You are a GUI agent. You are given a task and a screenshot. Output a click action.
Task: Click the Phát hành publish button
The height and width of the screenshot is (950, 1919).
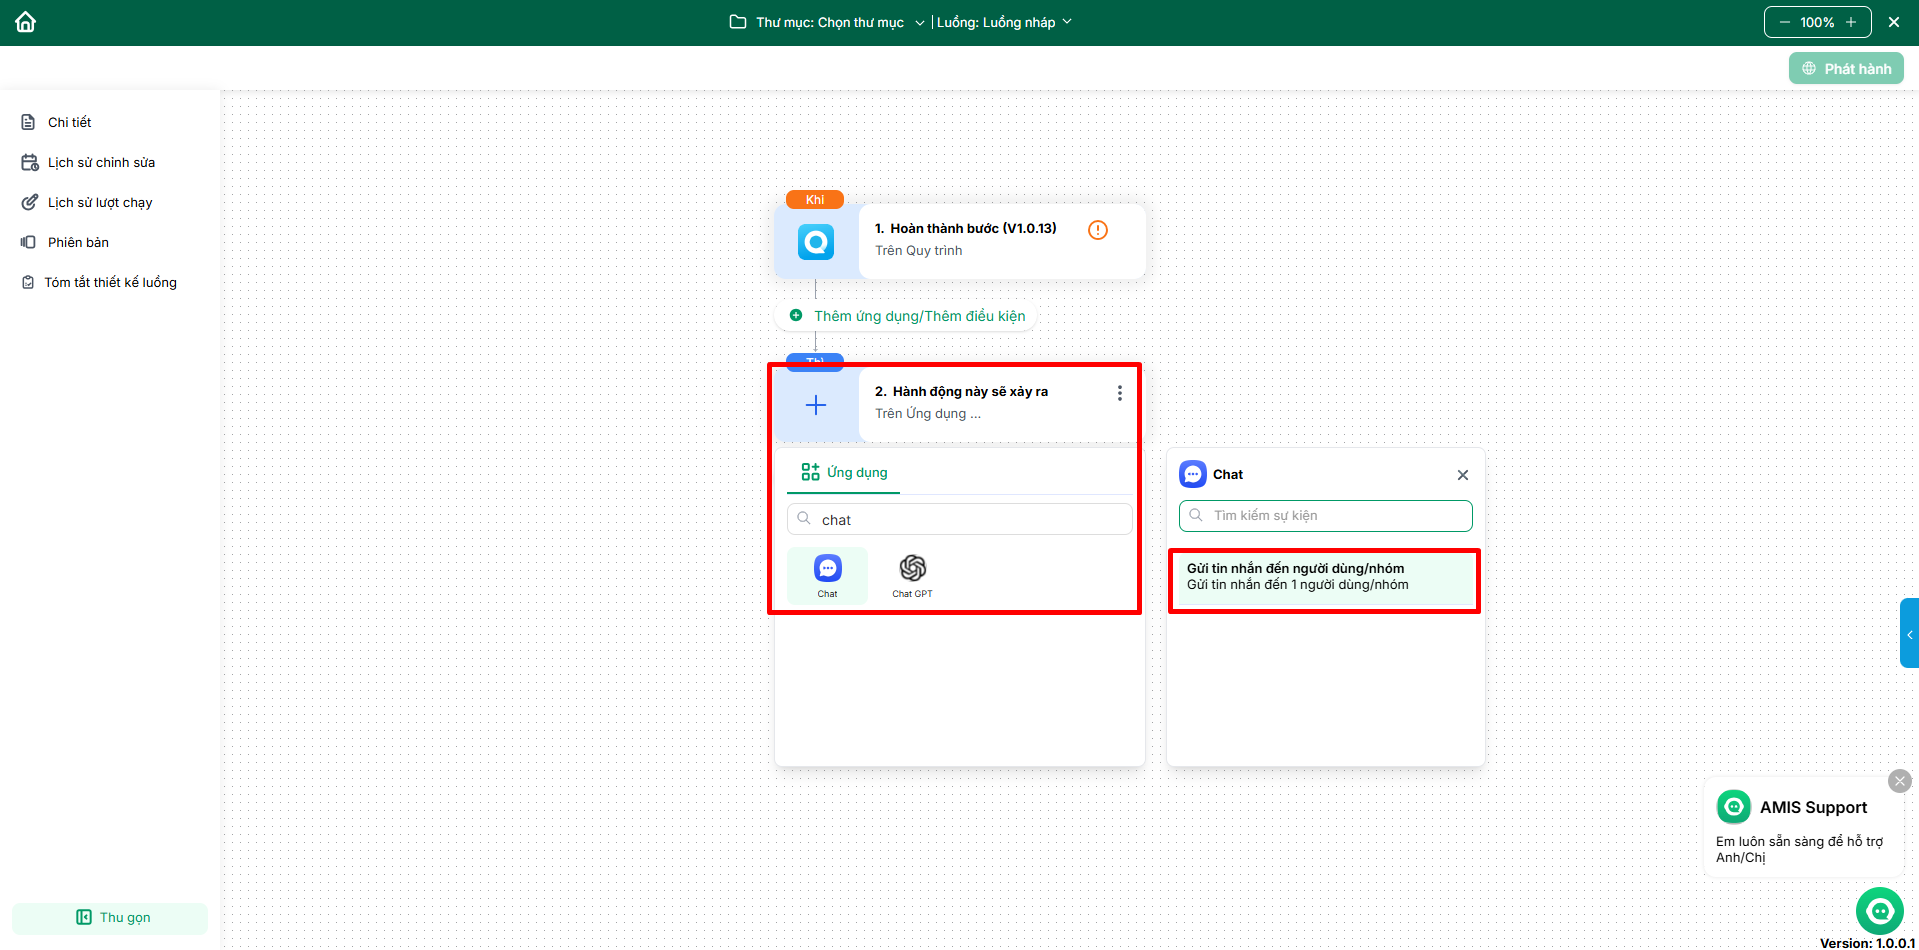tap(1846, 69)
